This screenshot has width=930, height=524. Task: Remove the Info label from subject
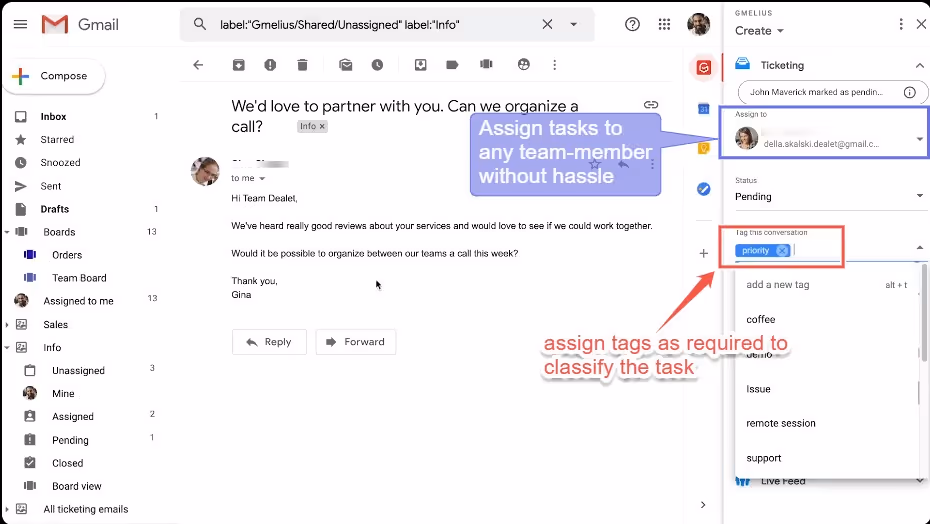tap(322, 126)
